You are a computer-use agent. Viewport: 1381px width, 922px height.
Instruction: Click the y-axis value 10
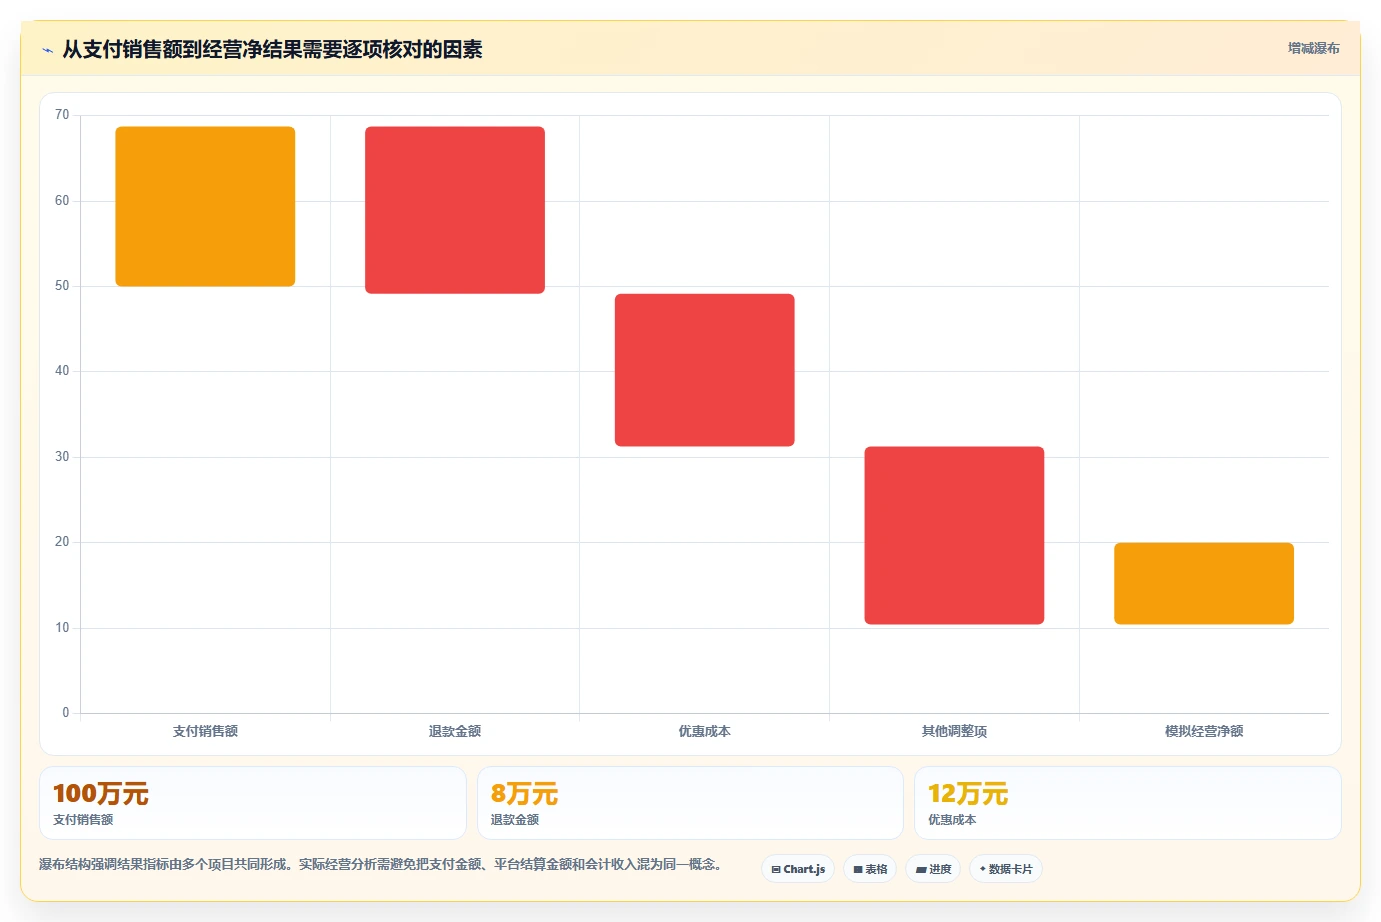pyautogui.click(x=62, y=628)
